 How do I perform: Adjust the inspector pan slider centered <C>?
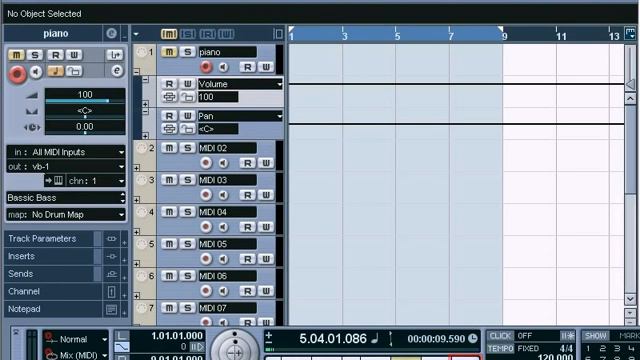tap(85, 111)
